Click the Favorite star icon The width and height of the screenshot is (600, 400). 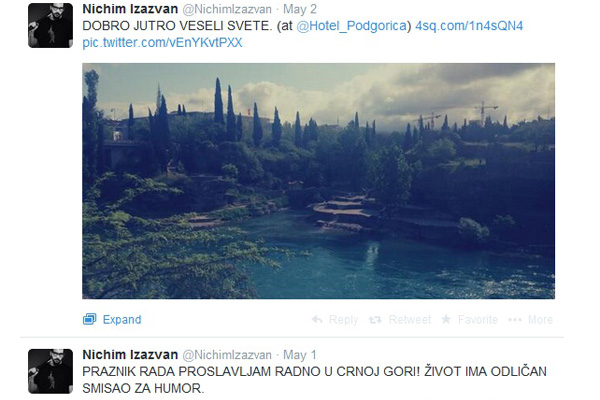[446, 319]
